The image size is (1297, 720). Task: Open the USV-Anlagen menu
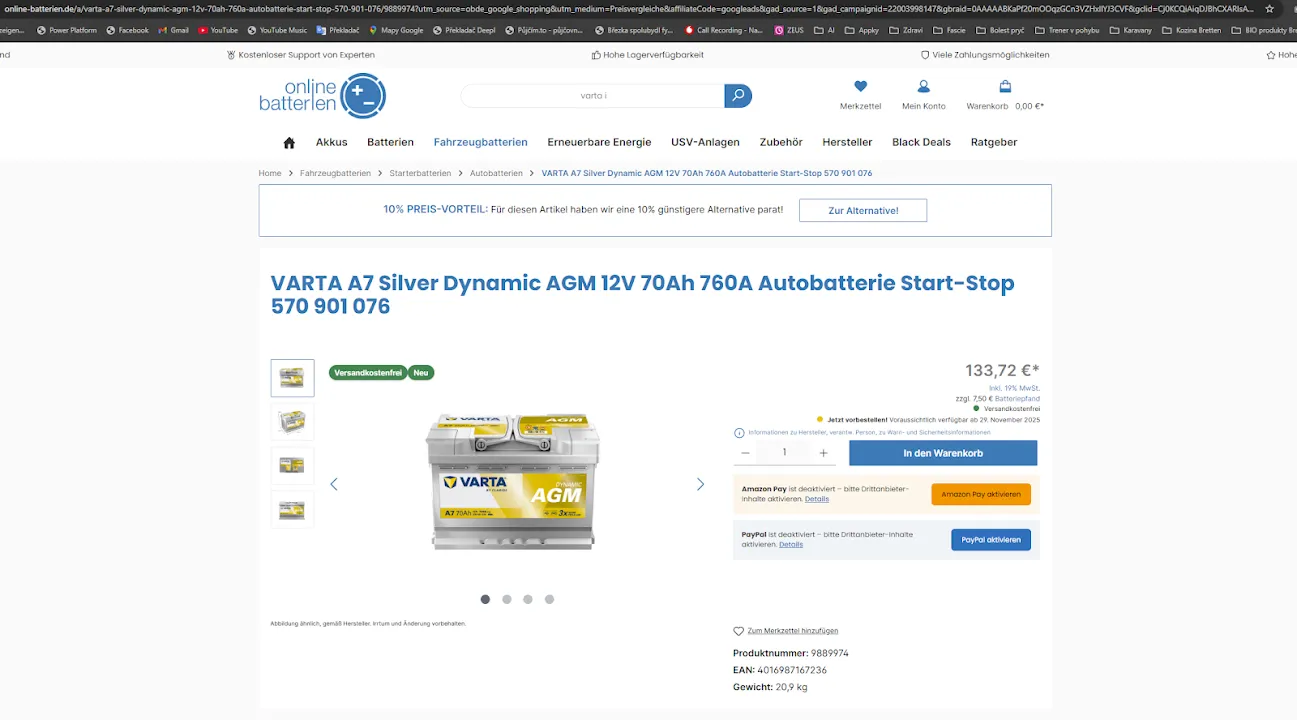click(x=705, y=142)
